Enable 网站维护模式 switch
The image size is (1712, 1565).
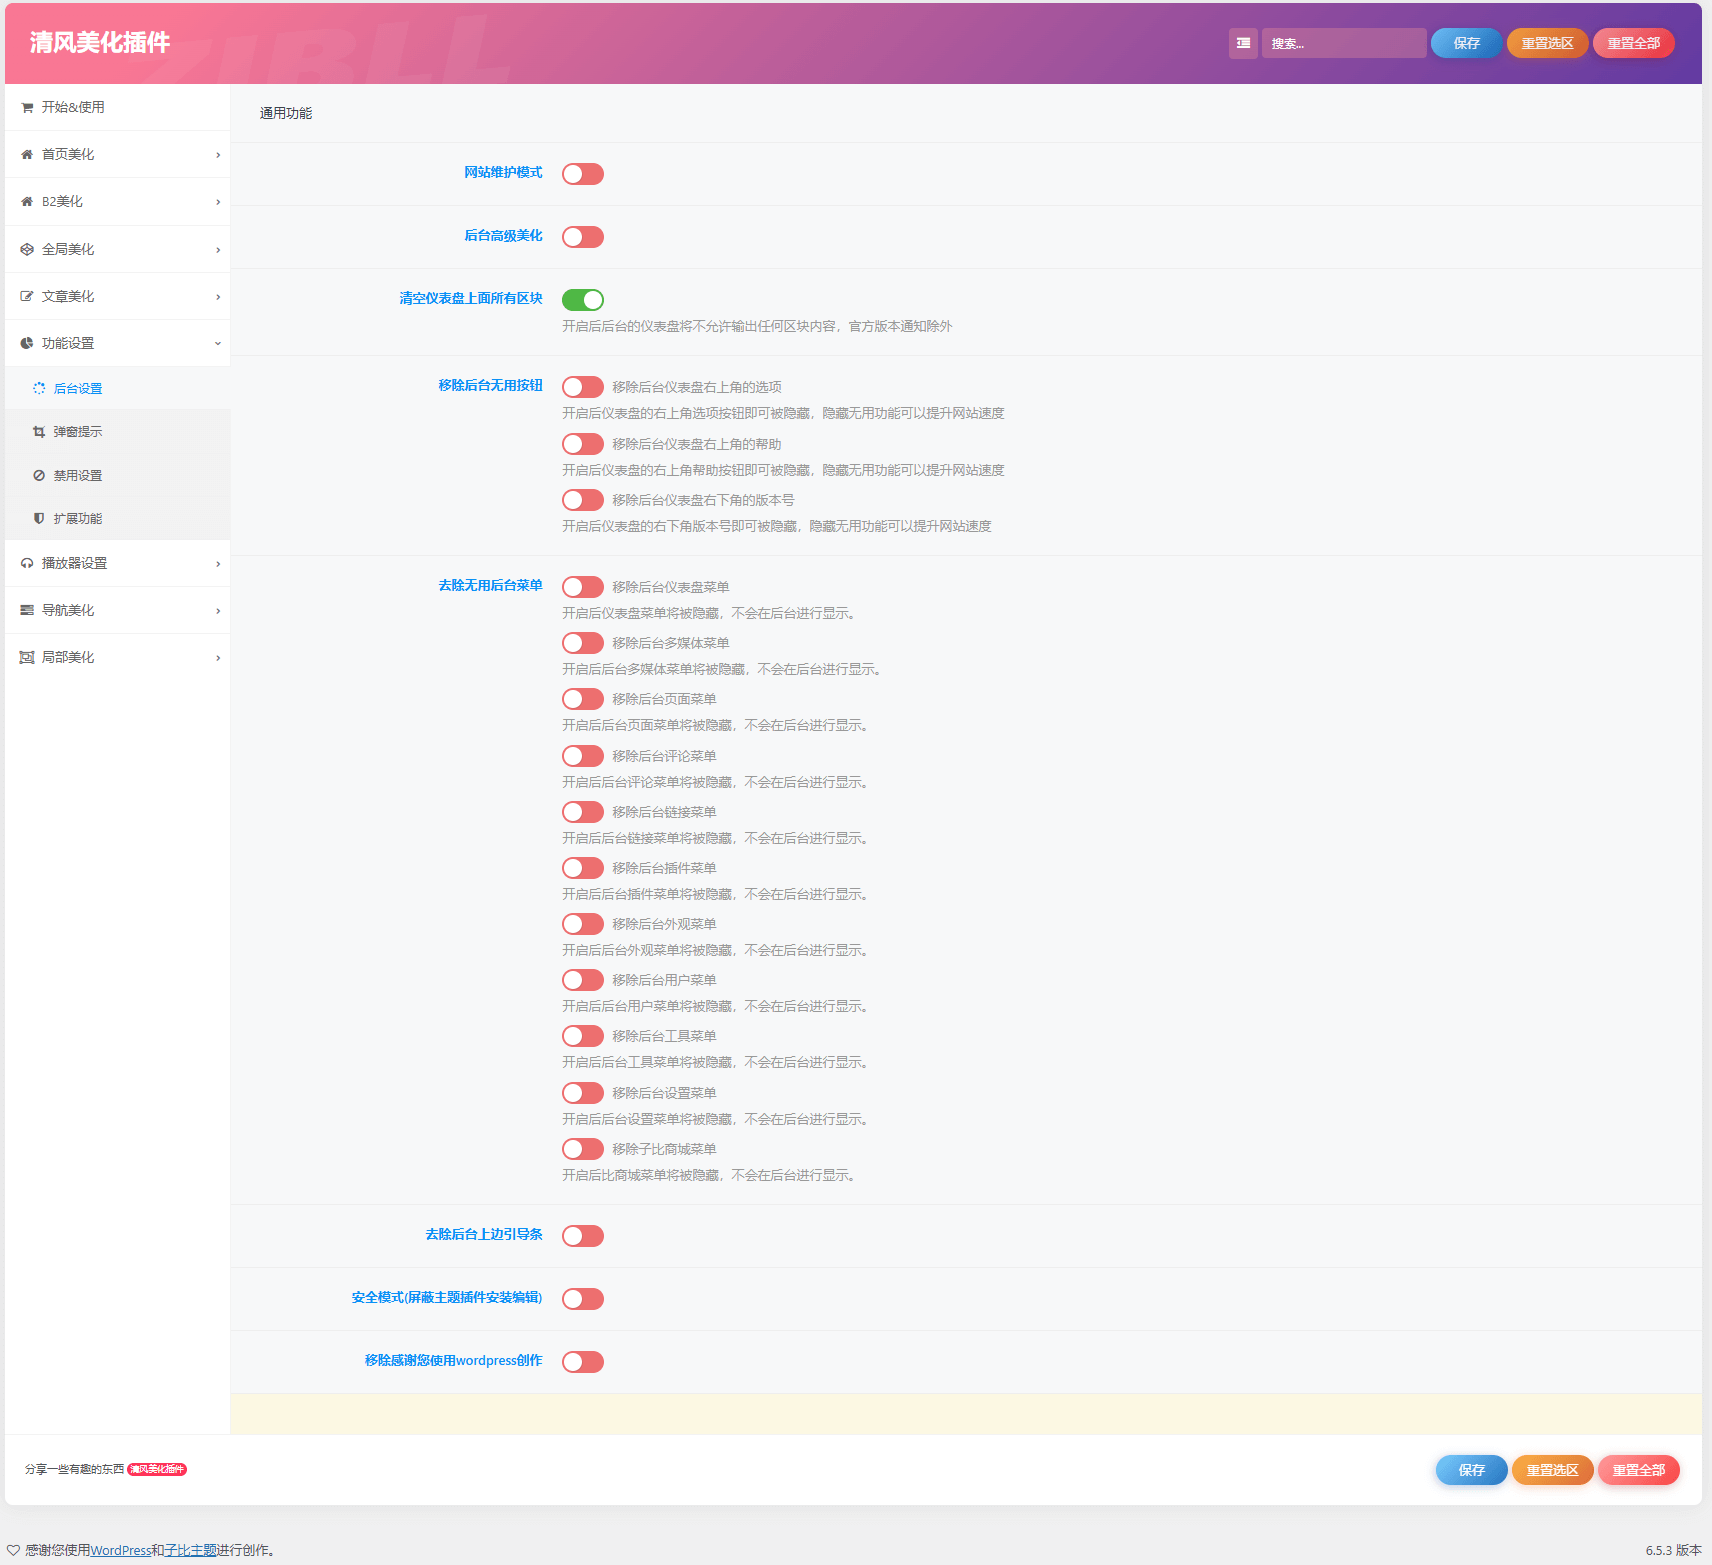pos(583,174)
